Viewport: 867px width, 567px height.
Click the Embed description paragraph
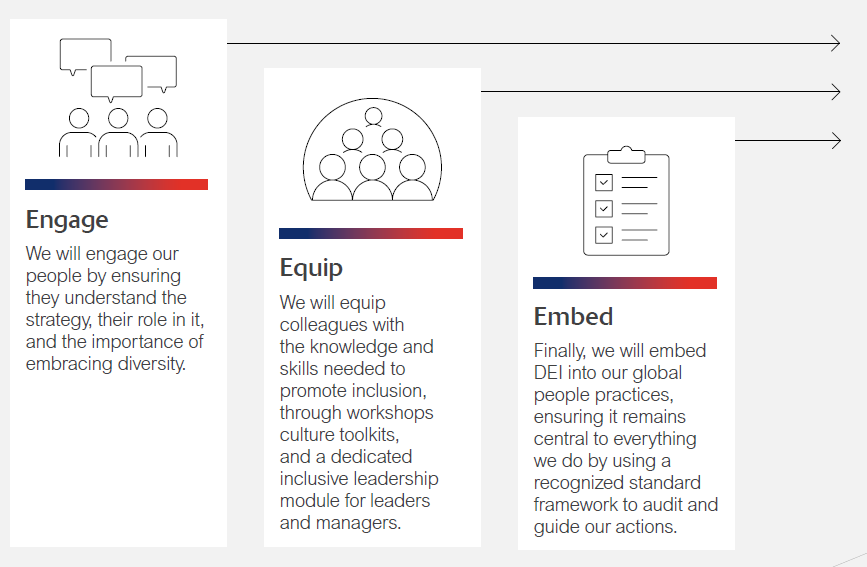coord(625,439)
